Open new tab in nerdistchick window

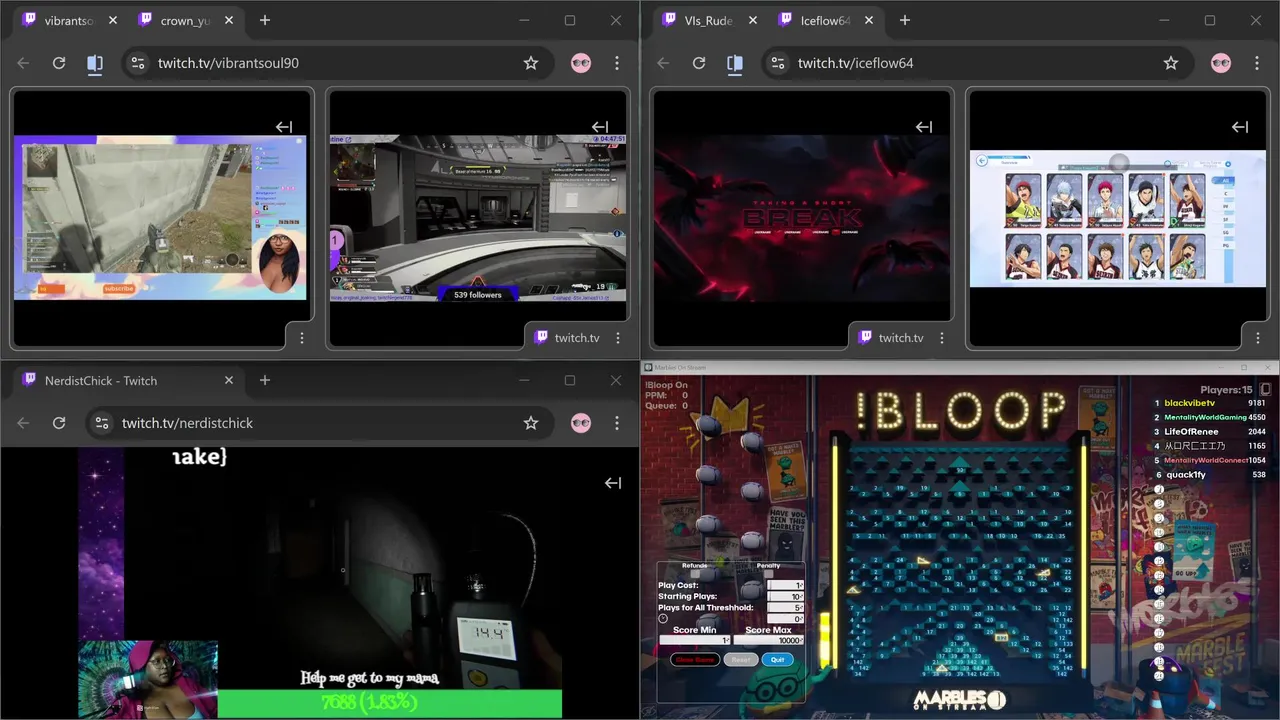point(265,380)
